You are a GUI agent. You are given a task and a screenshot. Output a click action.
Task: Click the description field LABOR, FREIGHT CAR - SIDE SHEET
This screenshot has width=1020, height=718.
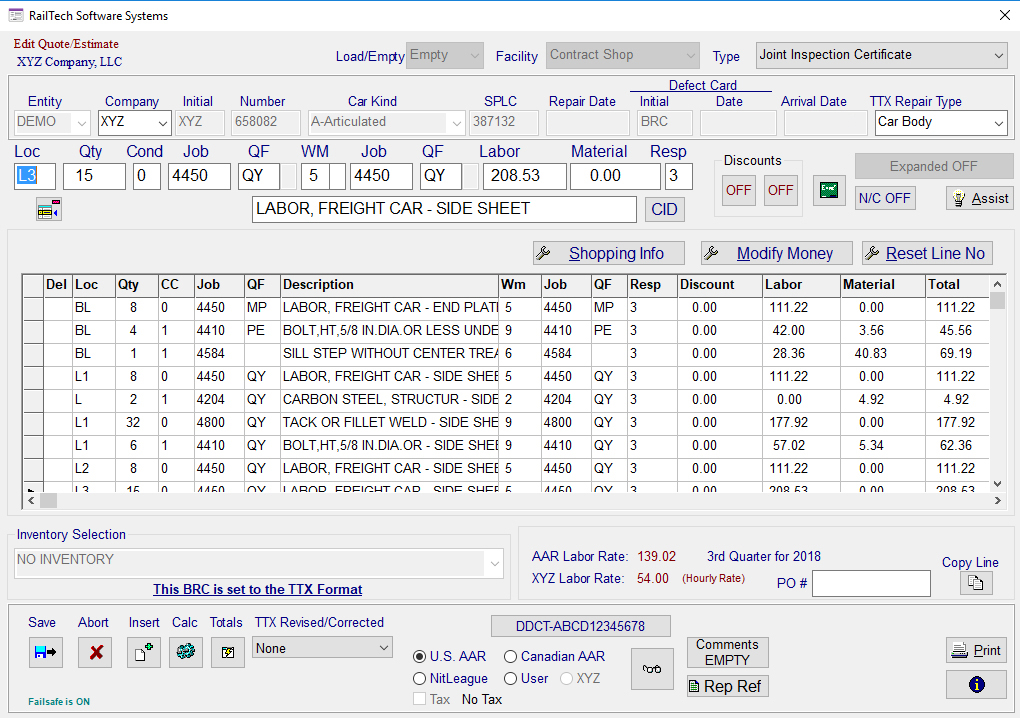pyautogui.click(x=444, y=209)
